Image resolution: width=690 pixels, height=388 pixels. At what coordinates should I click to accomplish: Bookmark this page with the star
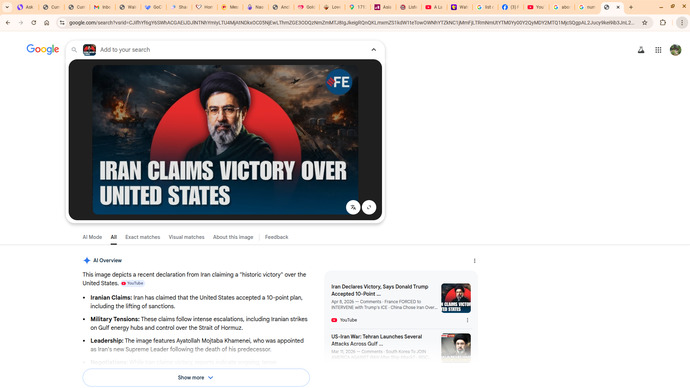pyautogui.click(x=645, y=22)
